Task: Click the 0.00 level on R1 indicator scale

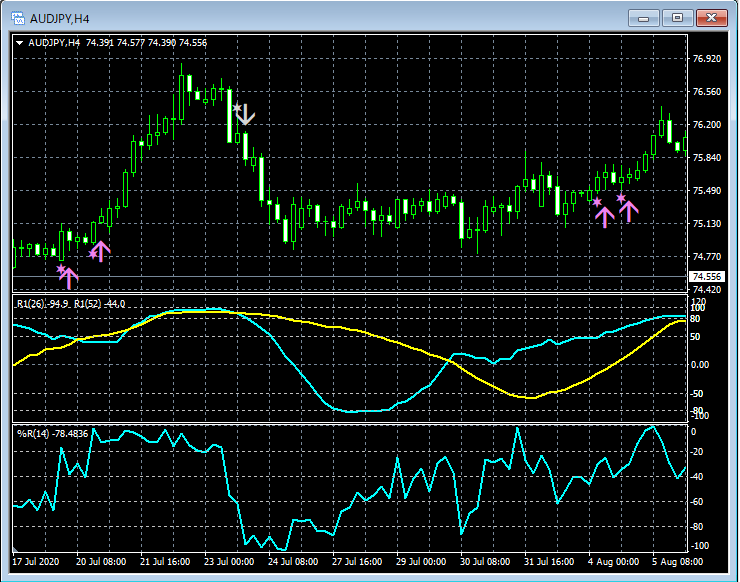Action: pyautogui.click(x=699, y=365)
